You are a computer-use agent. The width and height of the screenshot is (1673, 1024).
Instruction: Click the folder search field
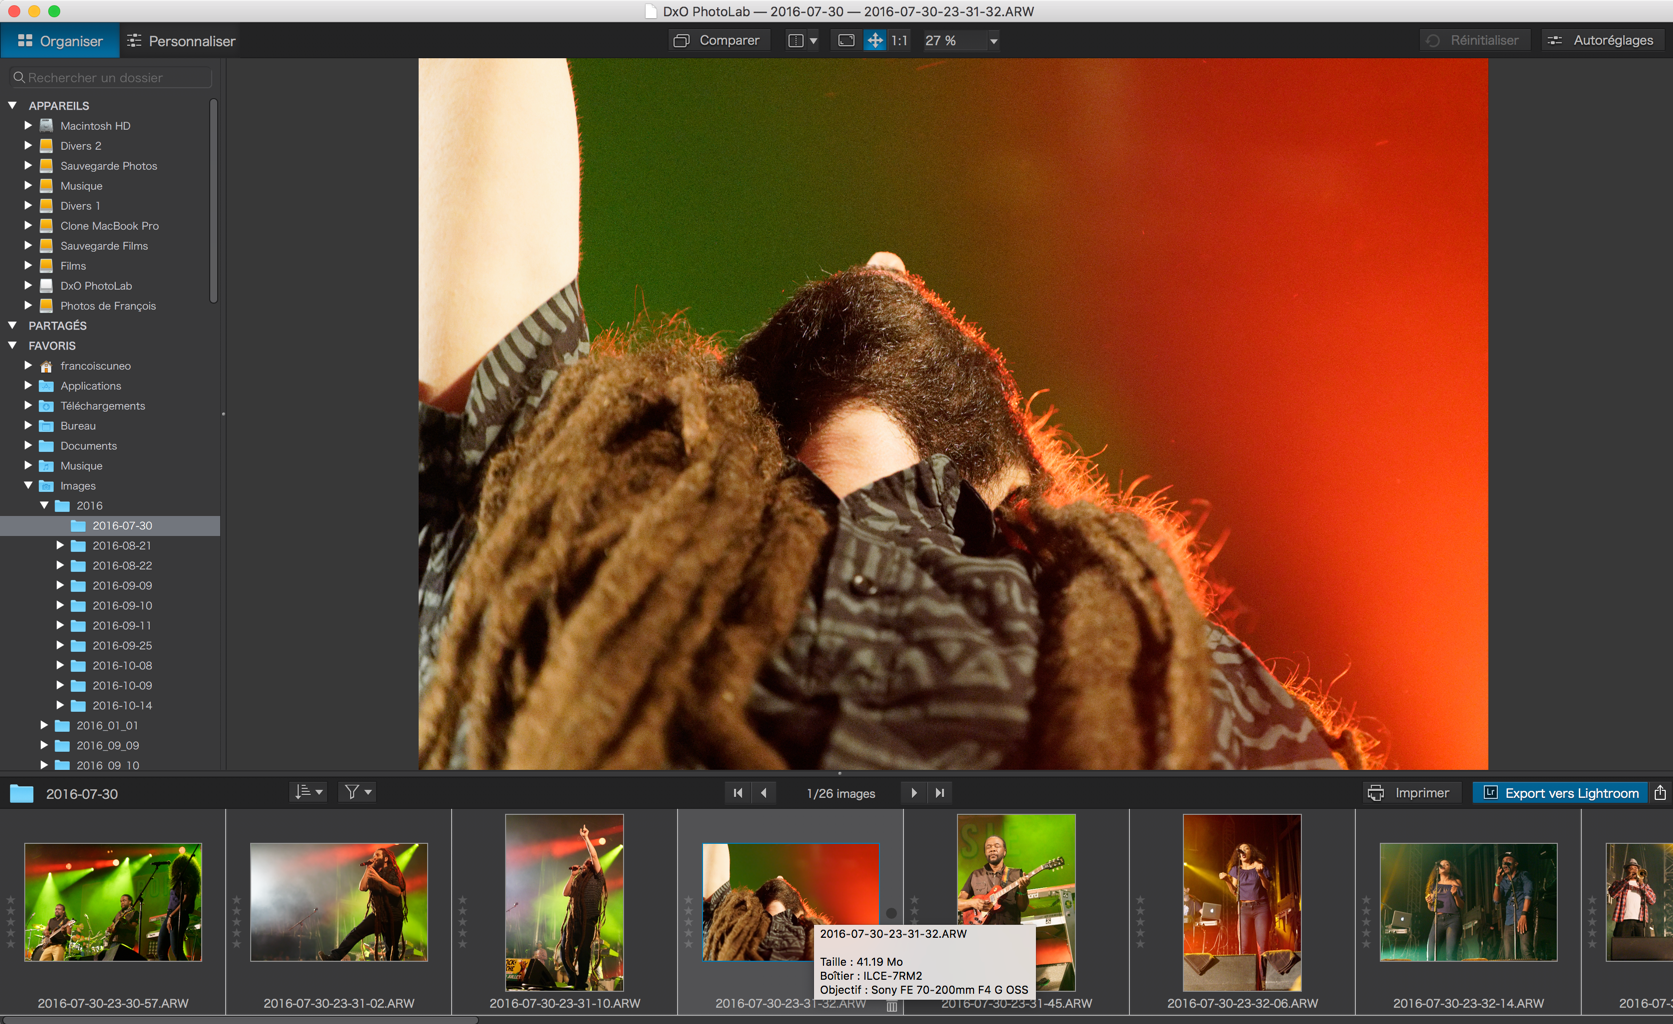click(x=111, y=77)
